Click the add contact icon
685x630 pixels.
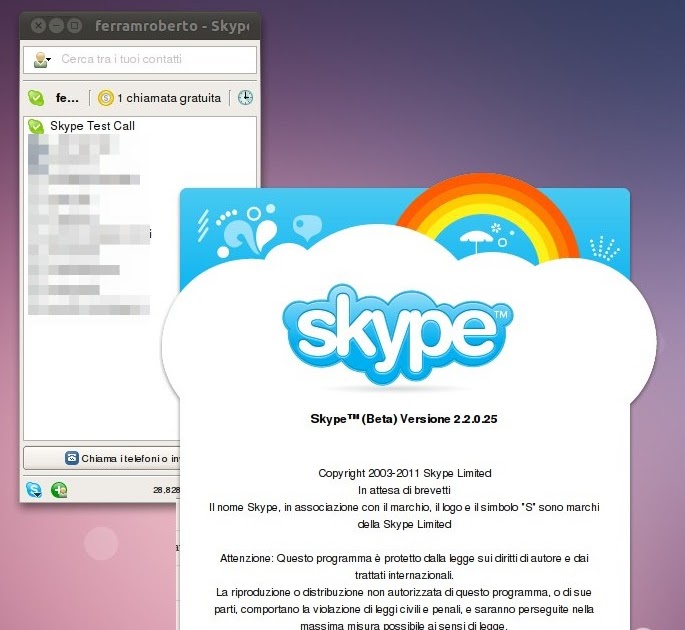(59, 490)
